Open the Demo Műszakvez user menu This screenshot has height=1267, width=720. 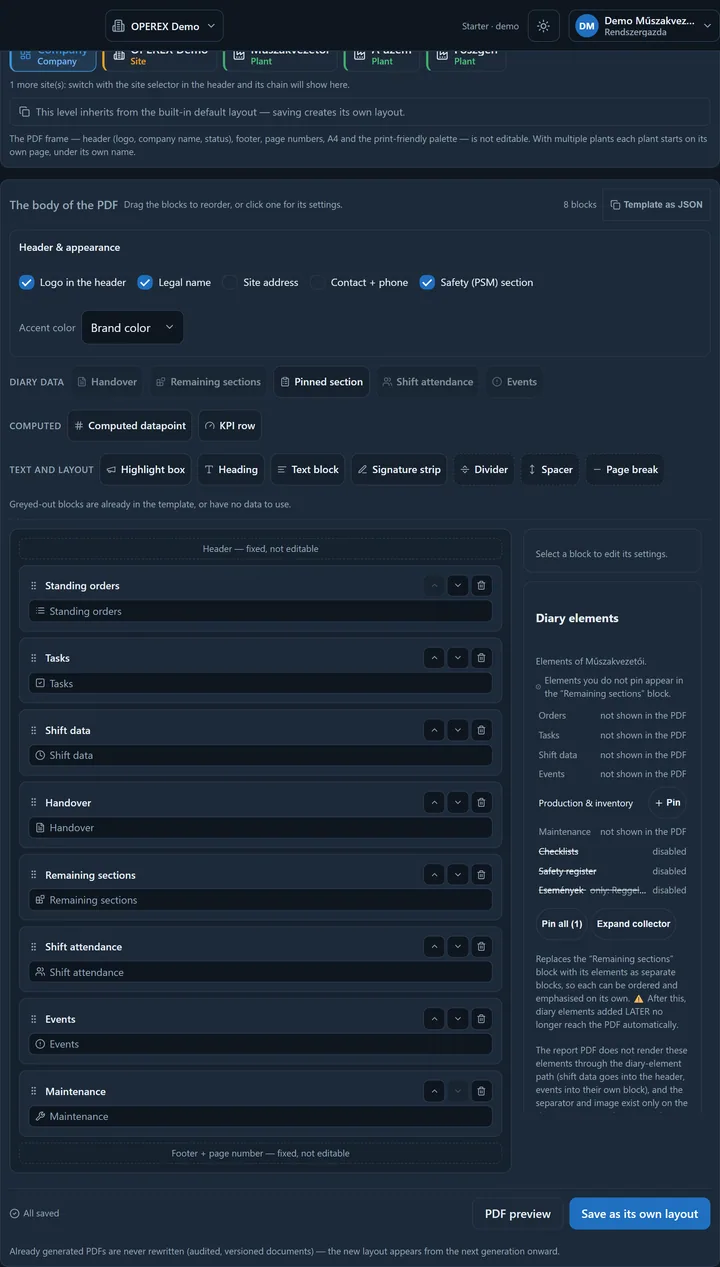coord(644,26)
